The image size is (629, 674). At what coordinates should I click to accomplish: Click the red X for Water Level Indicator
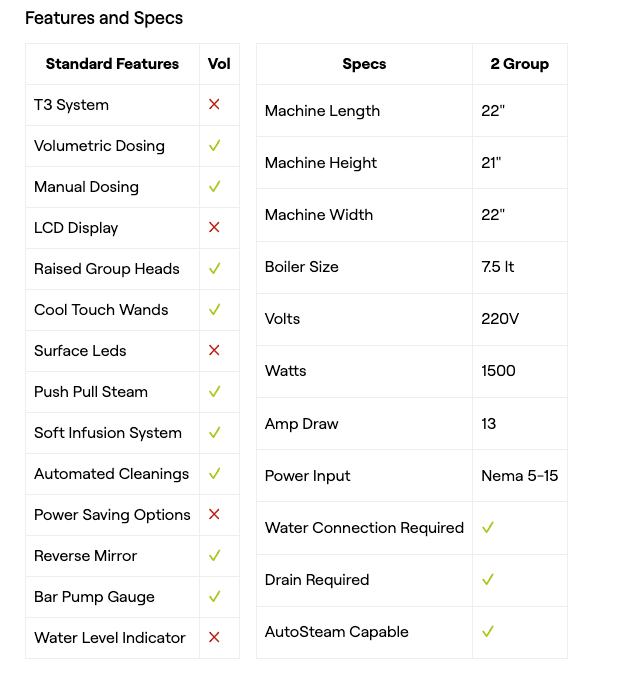(214, 637)
